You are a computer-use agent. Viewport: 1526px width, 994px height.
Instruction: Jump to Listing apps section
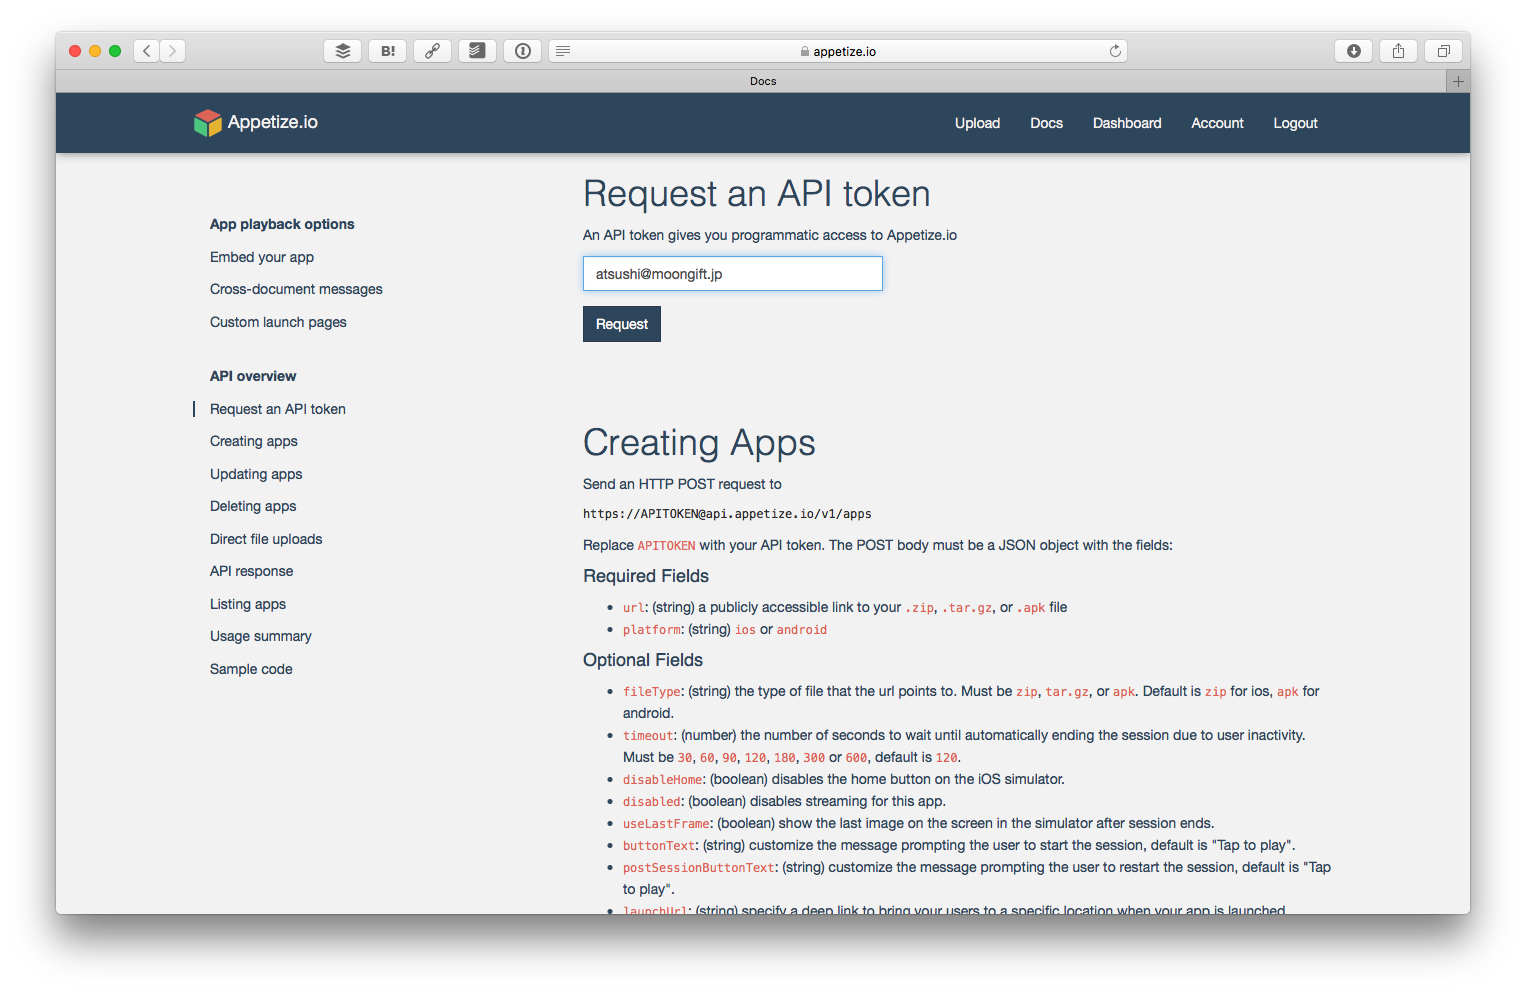(248, 604)
